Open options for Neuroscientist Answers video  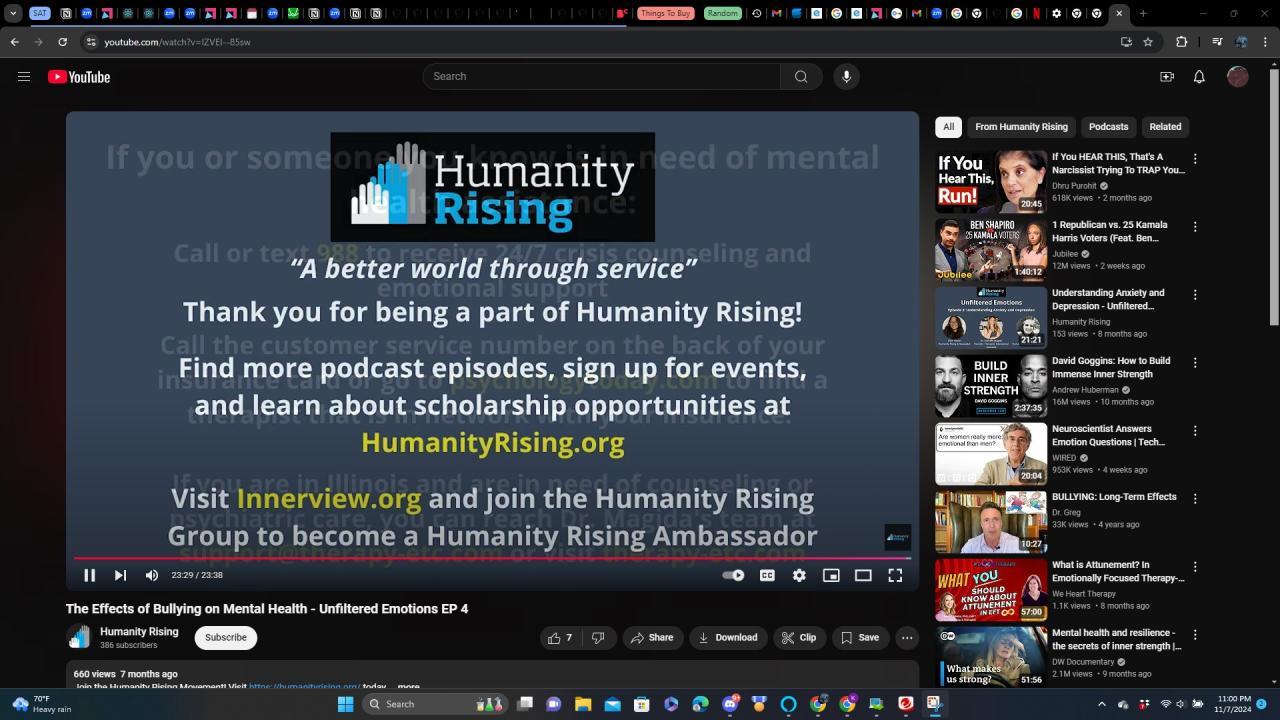click(x=1195, y=431)
